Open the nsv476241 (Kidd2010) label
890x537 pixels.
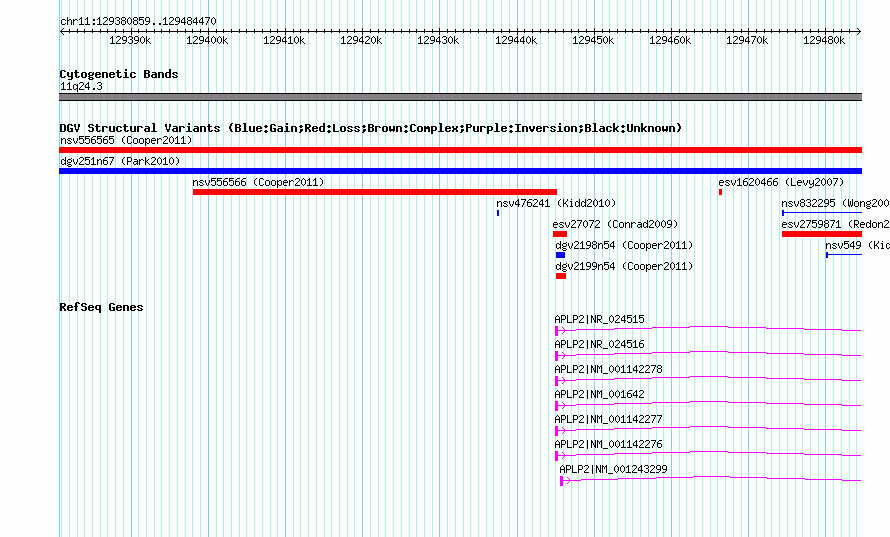coord(556,203)
